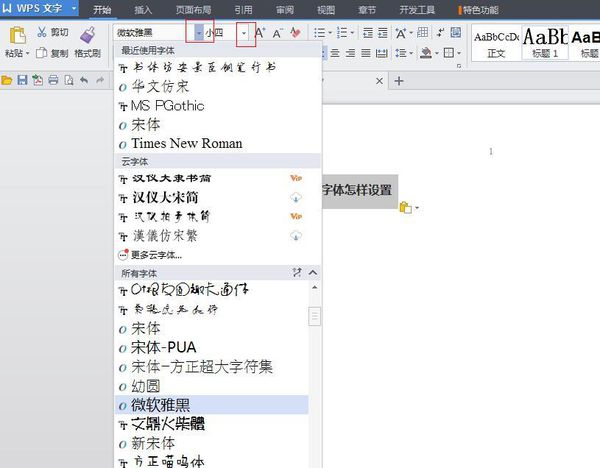Apply numbered list formatting
600x468 pixels.
(x=342, y=33)
